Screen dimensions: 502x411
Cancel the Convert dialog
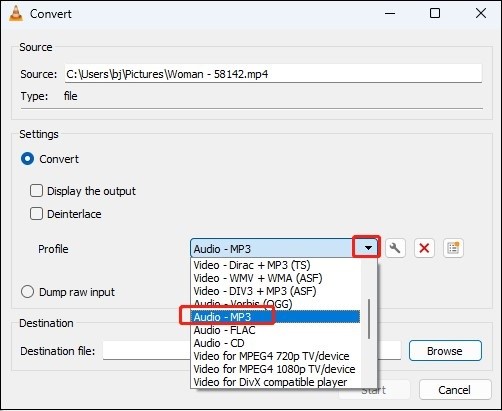(x=455, y=390)
